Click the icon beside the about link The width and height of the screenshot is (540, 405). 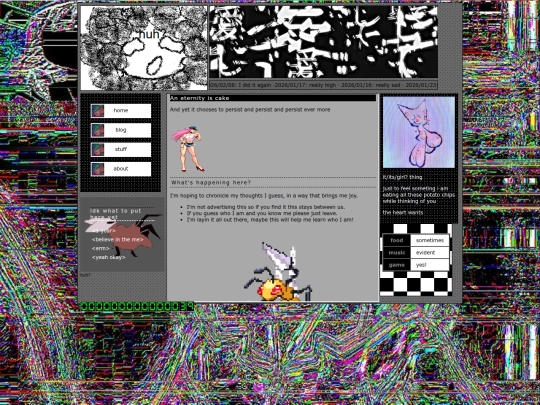click(x=98, y=169)
